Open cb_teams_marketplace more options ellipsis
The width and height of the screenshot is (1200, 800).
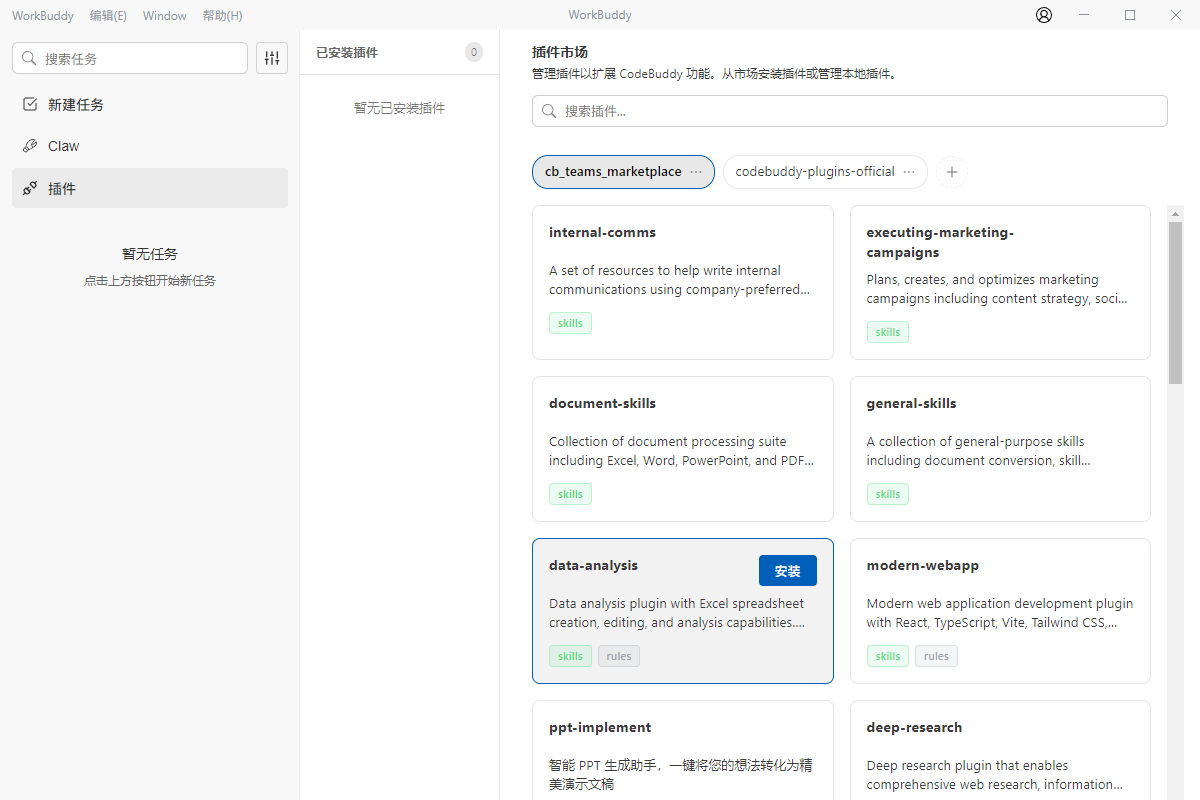tap(696, 172)
